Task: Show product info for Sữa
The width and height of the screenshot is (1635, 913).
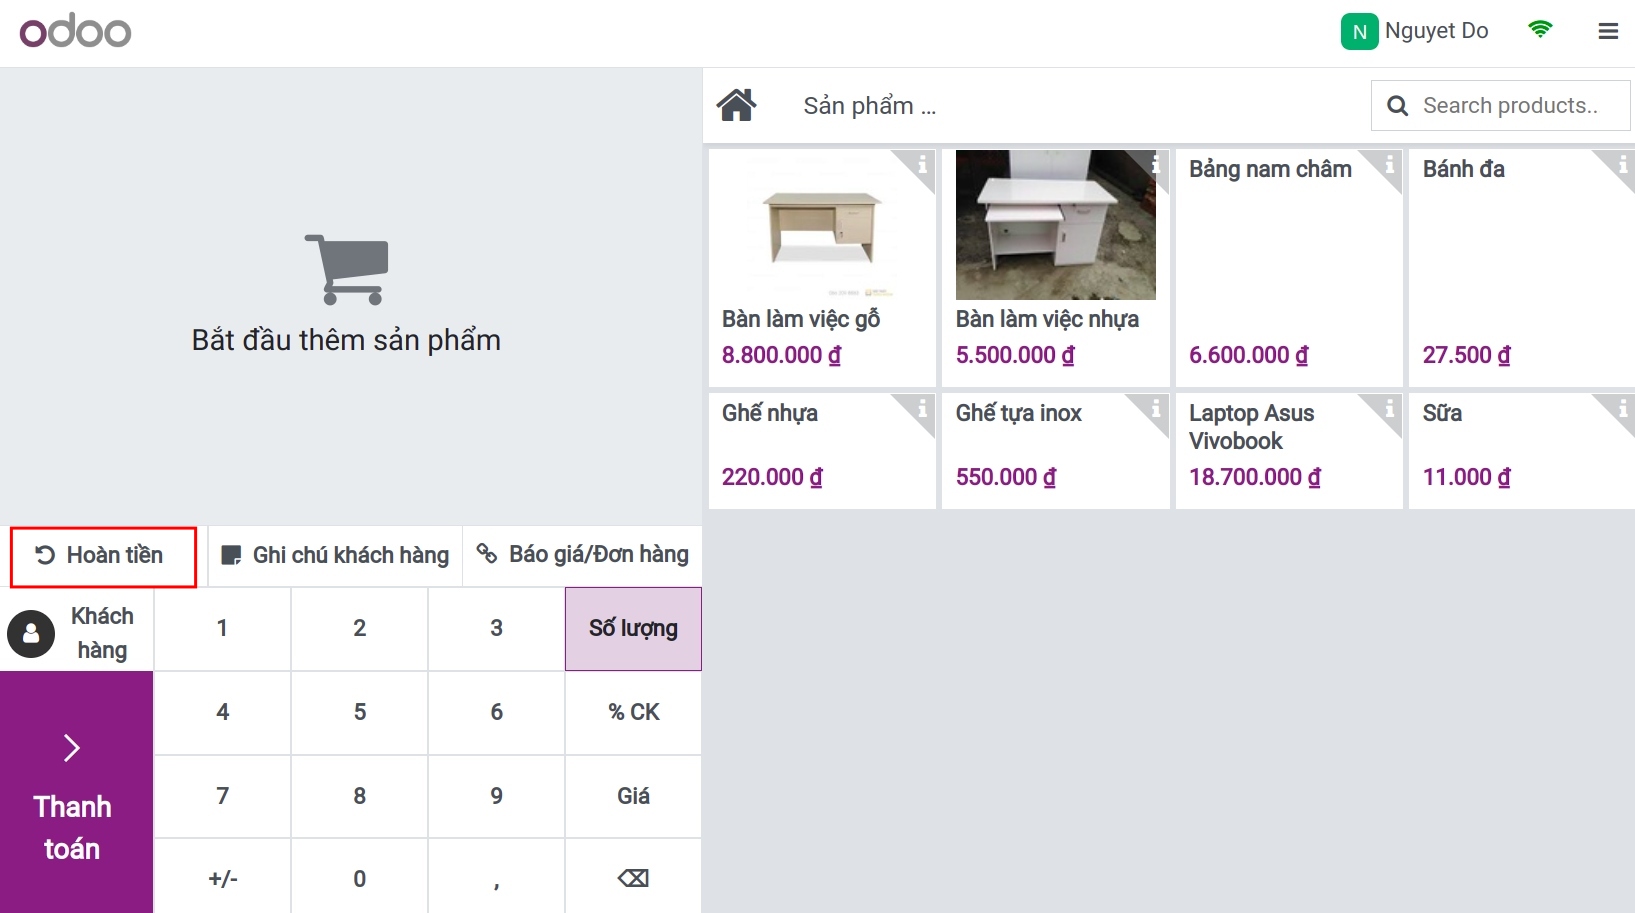Action: (x=1622, y=408)
